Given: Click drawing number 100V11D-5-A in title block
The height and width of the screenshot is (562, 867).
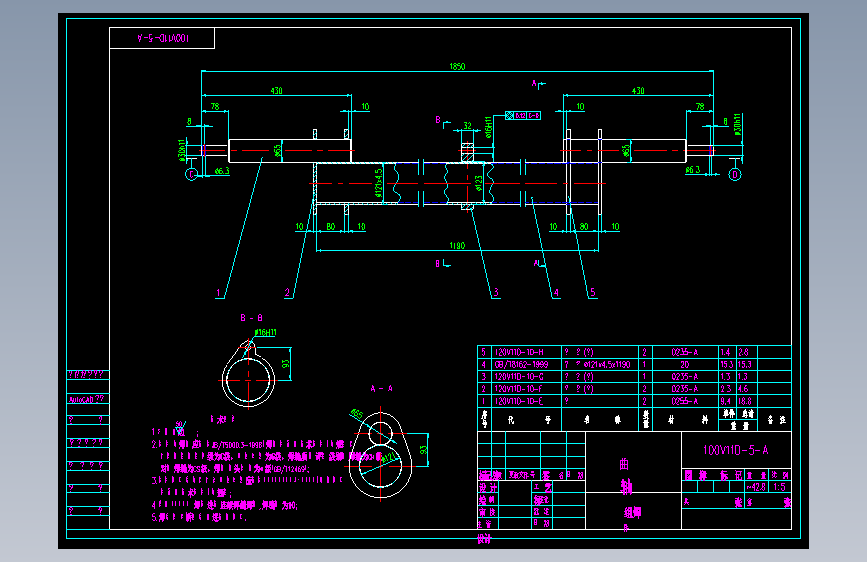Looking at the screenshot, I should (735, 450).
